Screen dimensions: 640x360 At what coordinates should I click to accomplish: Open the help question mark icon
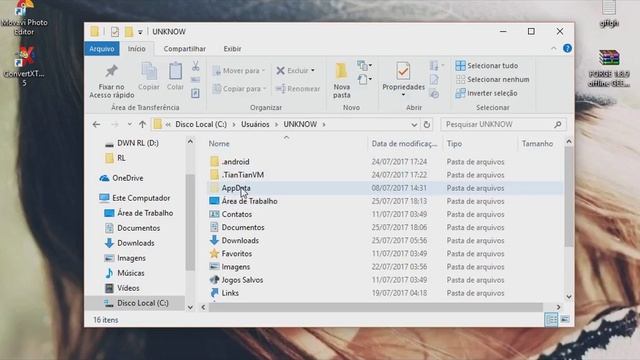point(567,48)
